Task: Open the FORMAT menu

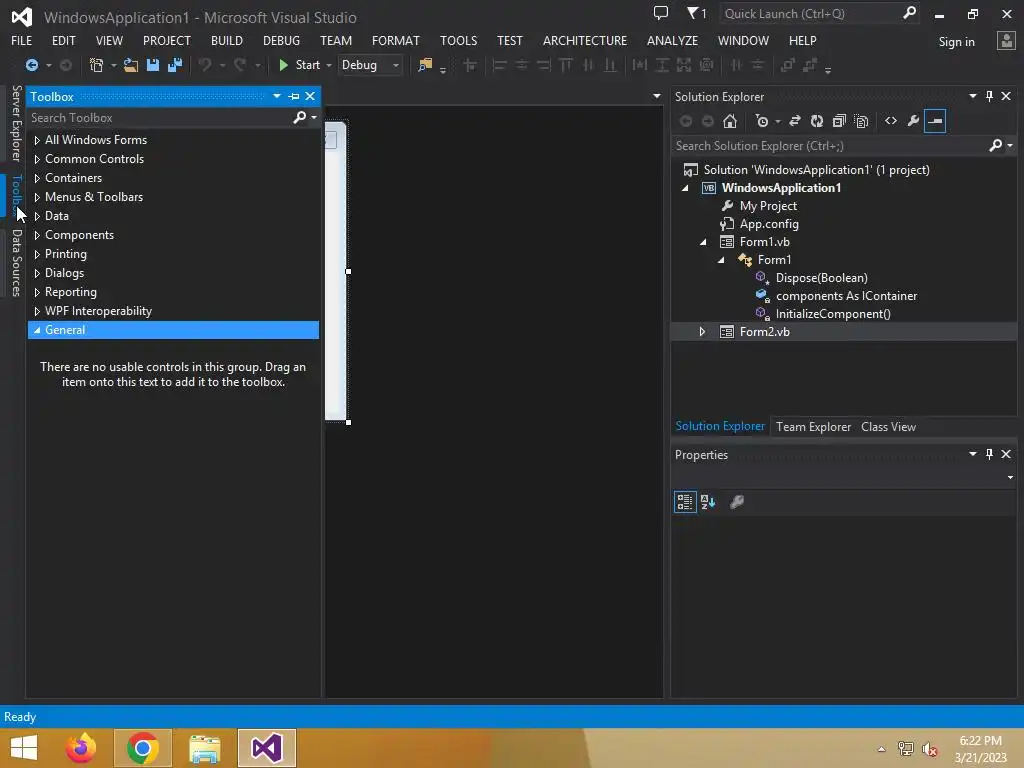Action: [396, 40]
